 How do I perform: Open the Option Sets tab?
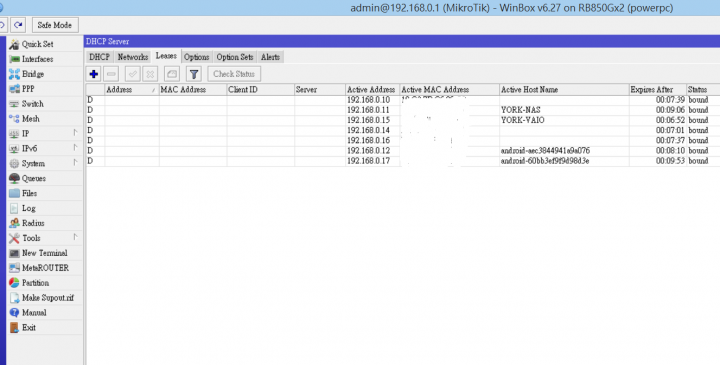pyautogui.click(x=235, y=57)
